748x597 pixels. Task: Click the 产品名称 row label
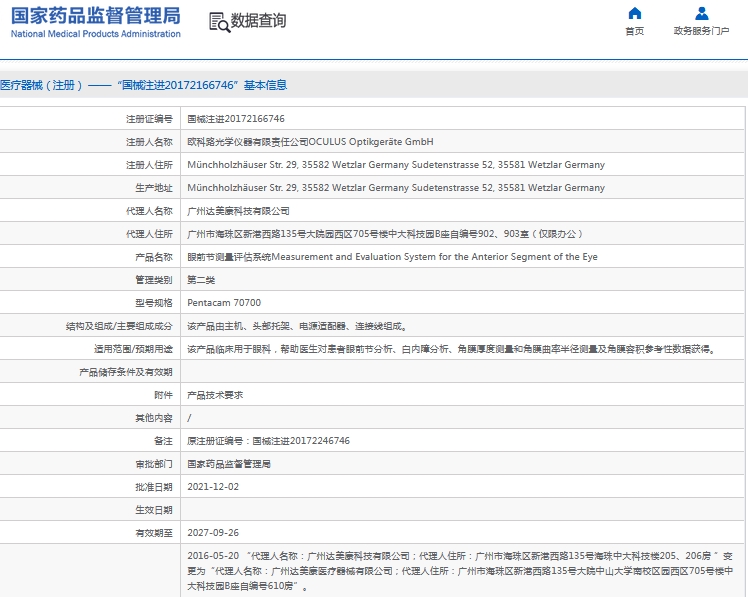pyautogui.click(x=154, y=257)
